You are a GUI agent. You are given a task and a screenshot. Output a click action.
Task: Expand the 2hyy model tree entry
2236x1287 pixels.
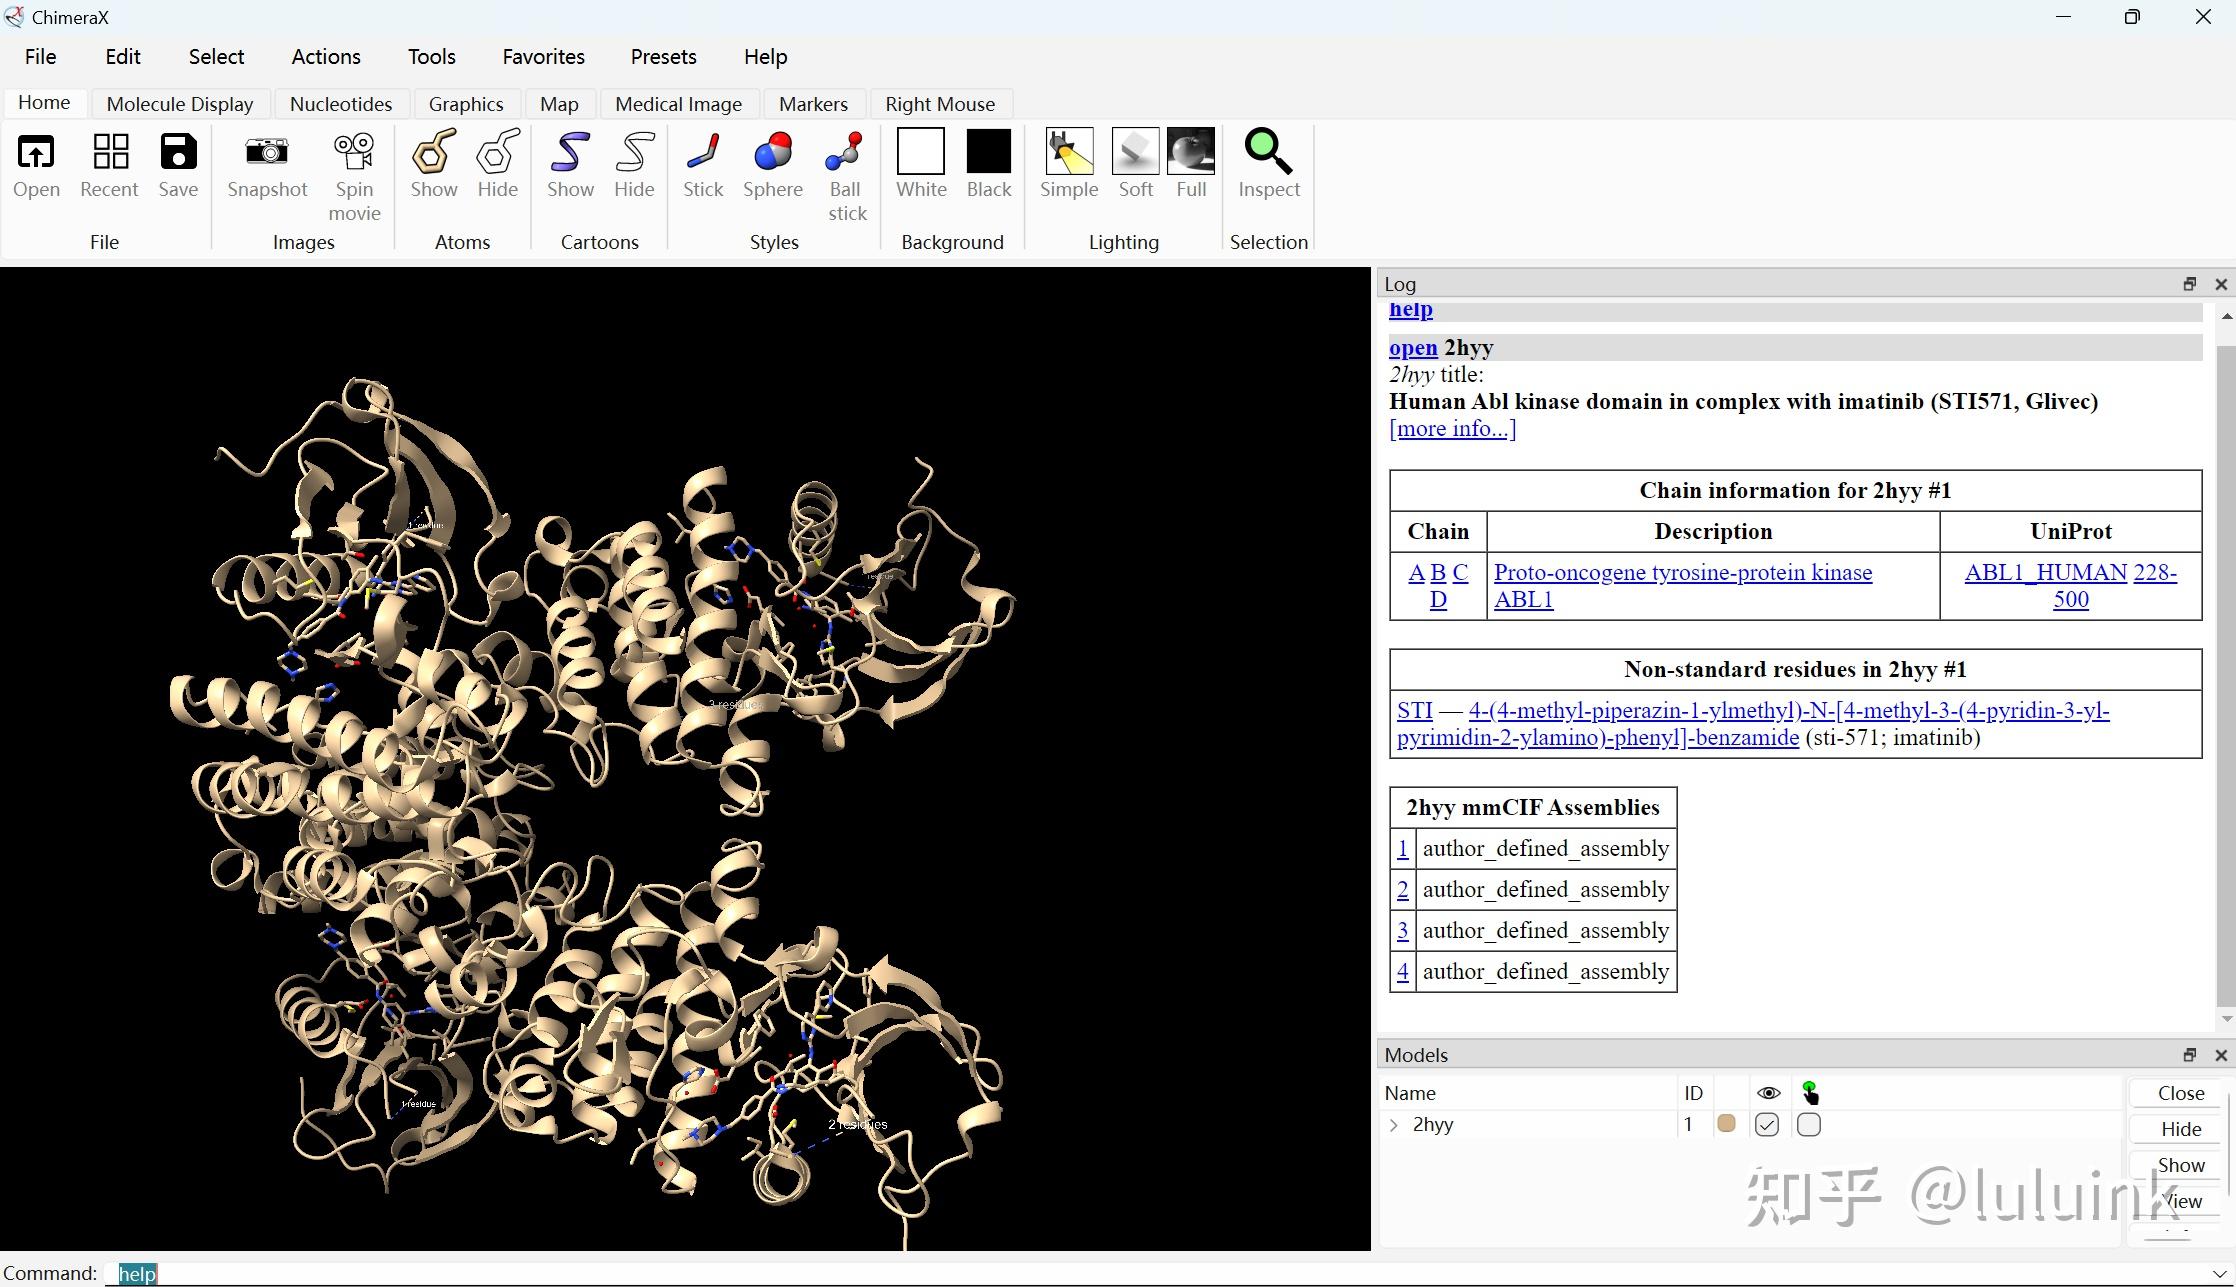(x=1394, y=1125)
